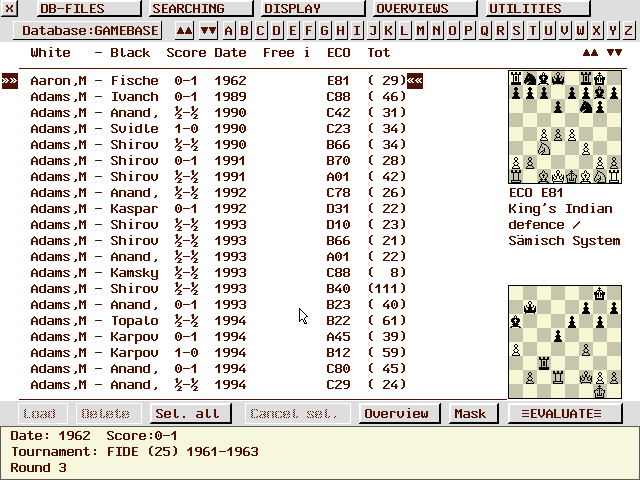The width and height of the screenshot is (640, 480).
Task: Jump to letter D in index
Action: [276, 31]
